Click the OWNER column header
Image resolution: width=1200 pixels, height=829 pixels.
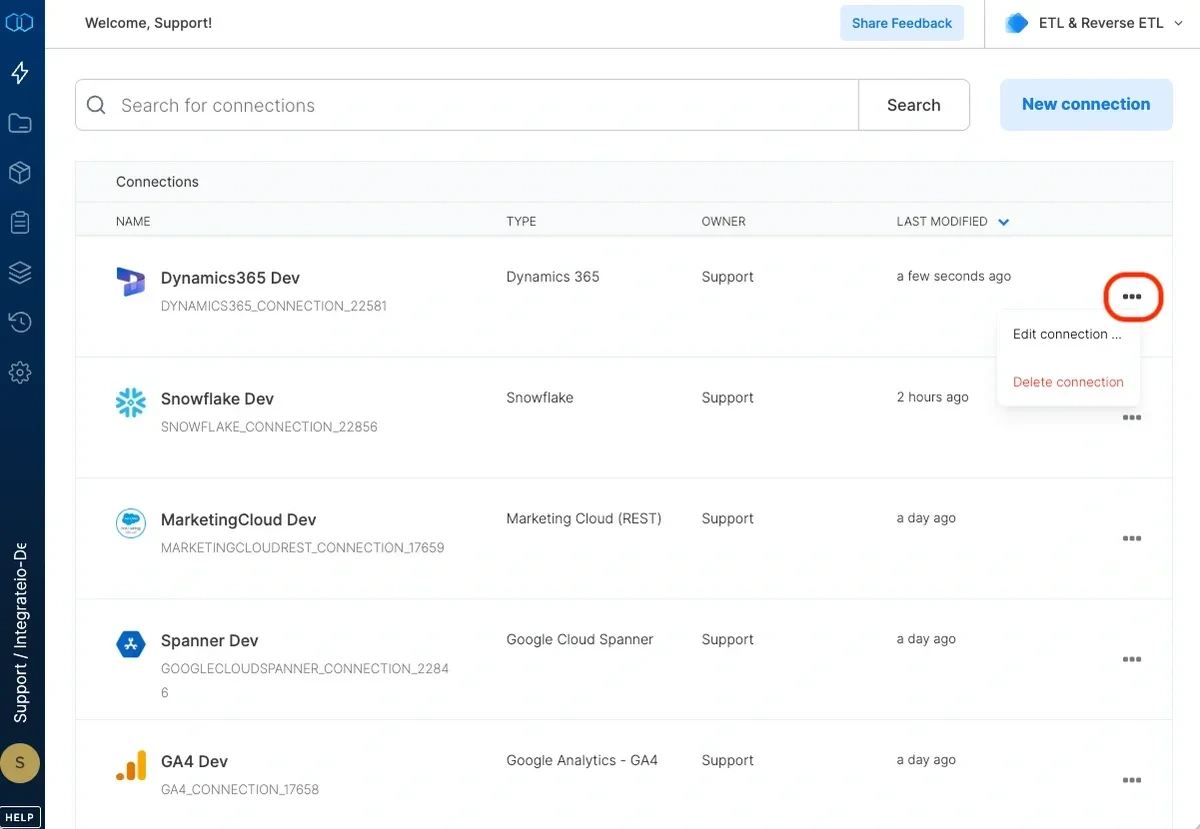pos(724,222)
